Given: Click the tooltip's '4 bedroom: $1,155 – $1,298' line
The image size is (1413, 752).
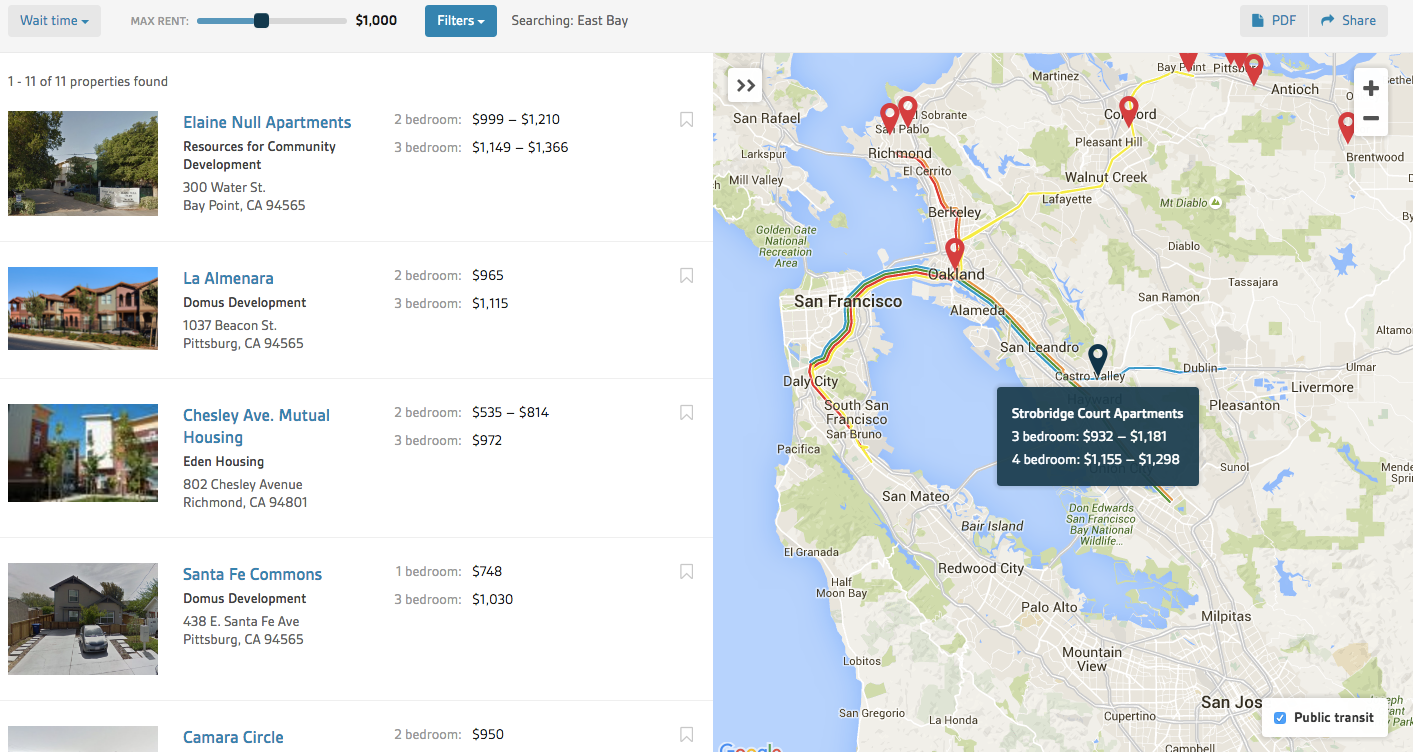Looking at the screenshot, I should point(1096,460).
